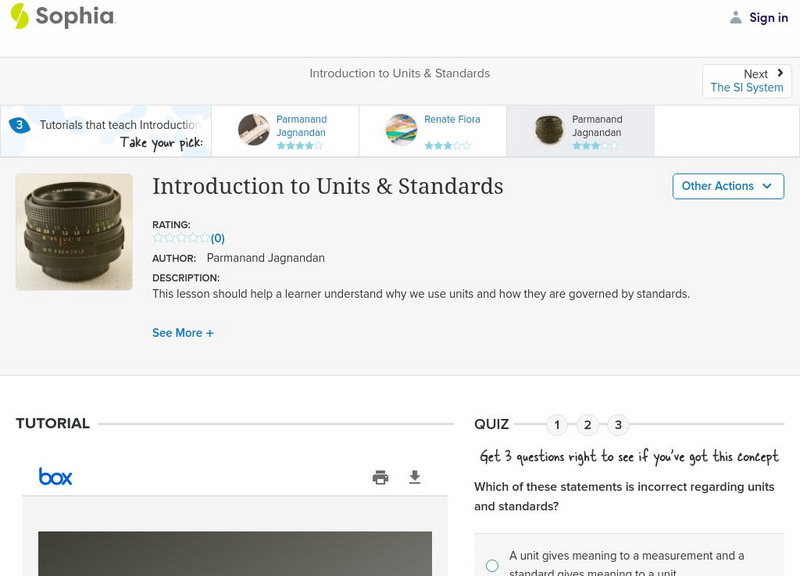This screenshot has height=576, width=800.
Task: Click the lesson rating stars
Action: pos(181,238)
